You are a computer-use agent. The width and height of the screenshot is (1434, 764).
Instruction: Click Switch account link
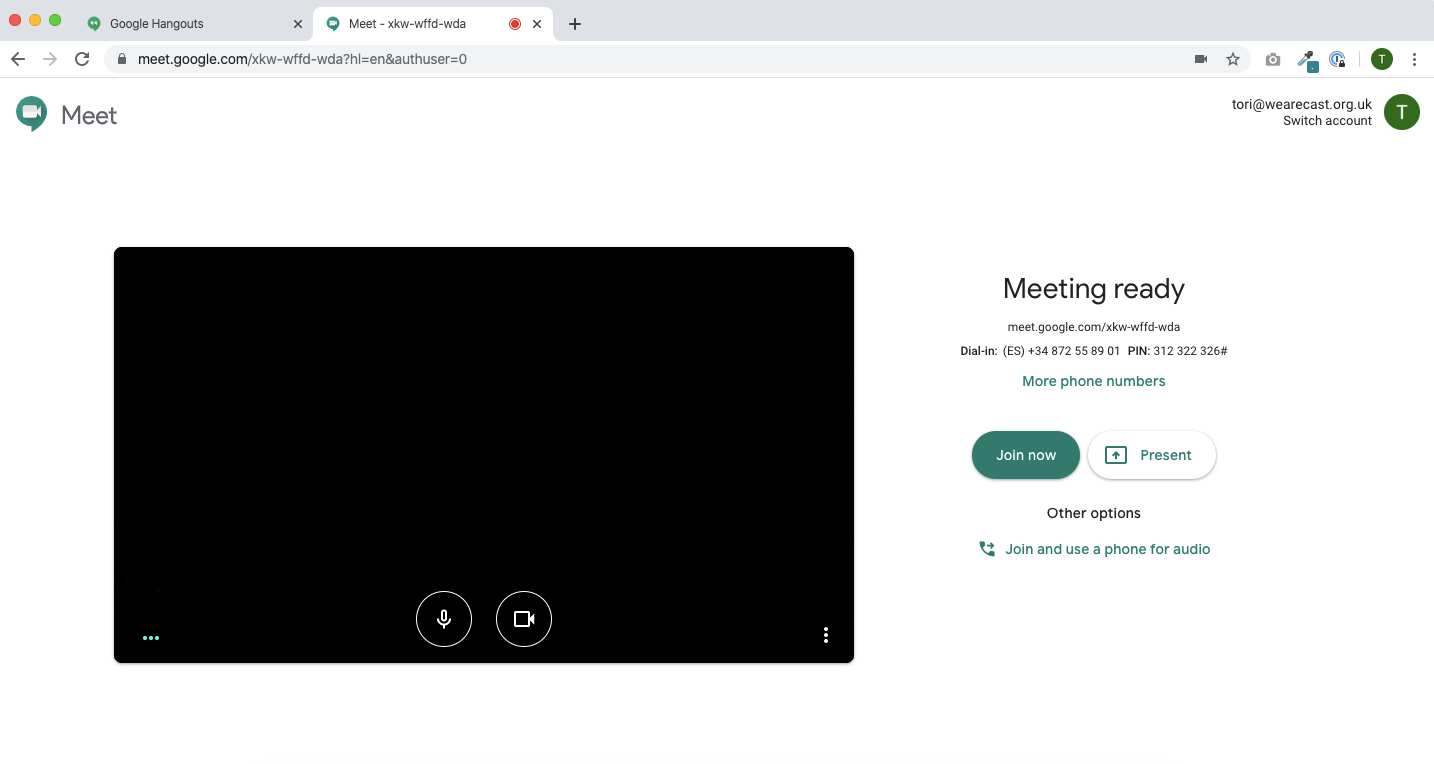[x=1327, y=121]
